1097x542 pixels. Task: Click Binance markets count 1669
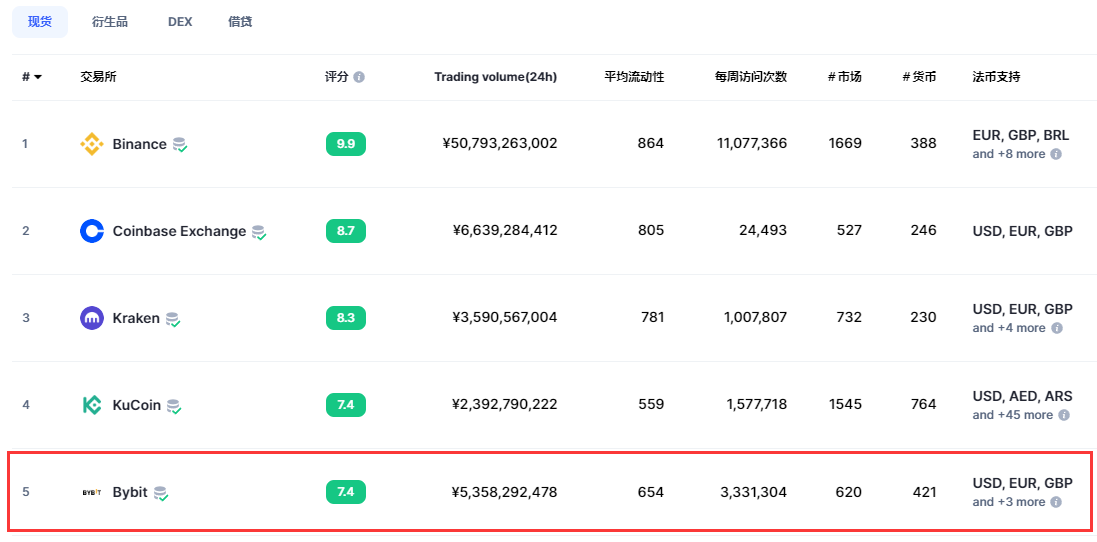coord(846,144)
